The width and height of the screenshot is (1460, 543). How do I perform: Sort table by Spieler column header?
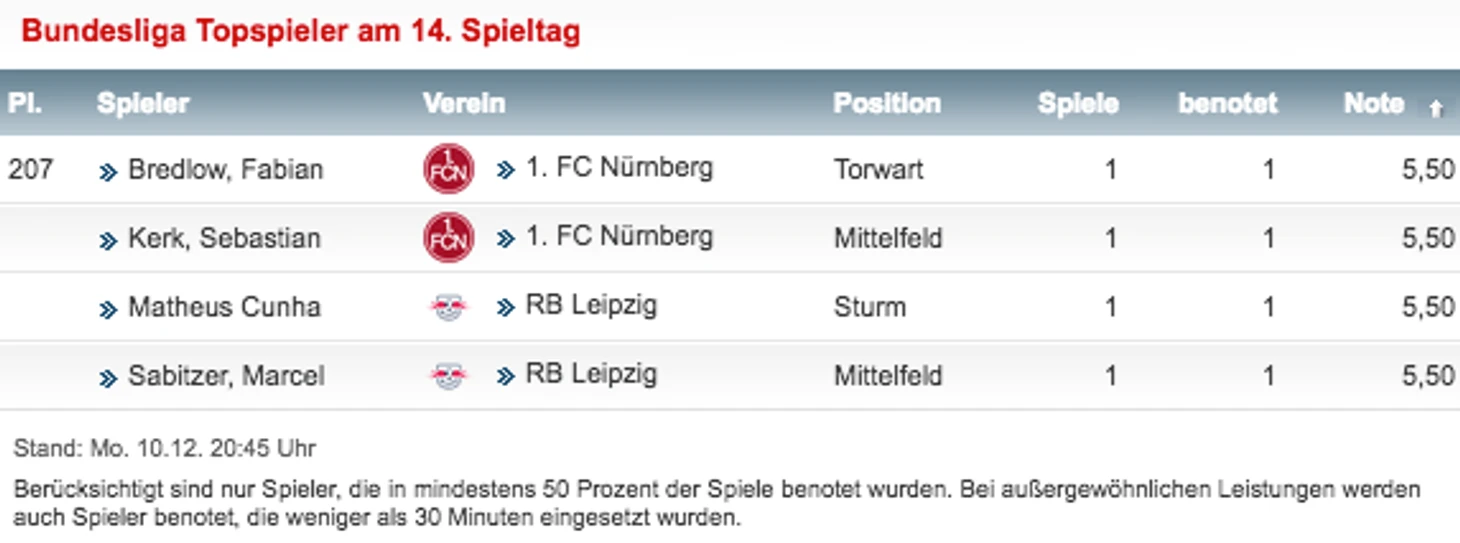pyautogui.click(x=143, y=103)
